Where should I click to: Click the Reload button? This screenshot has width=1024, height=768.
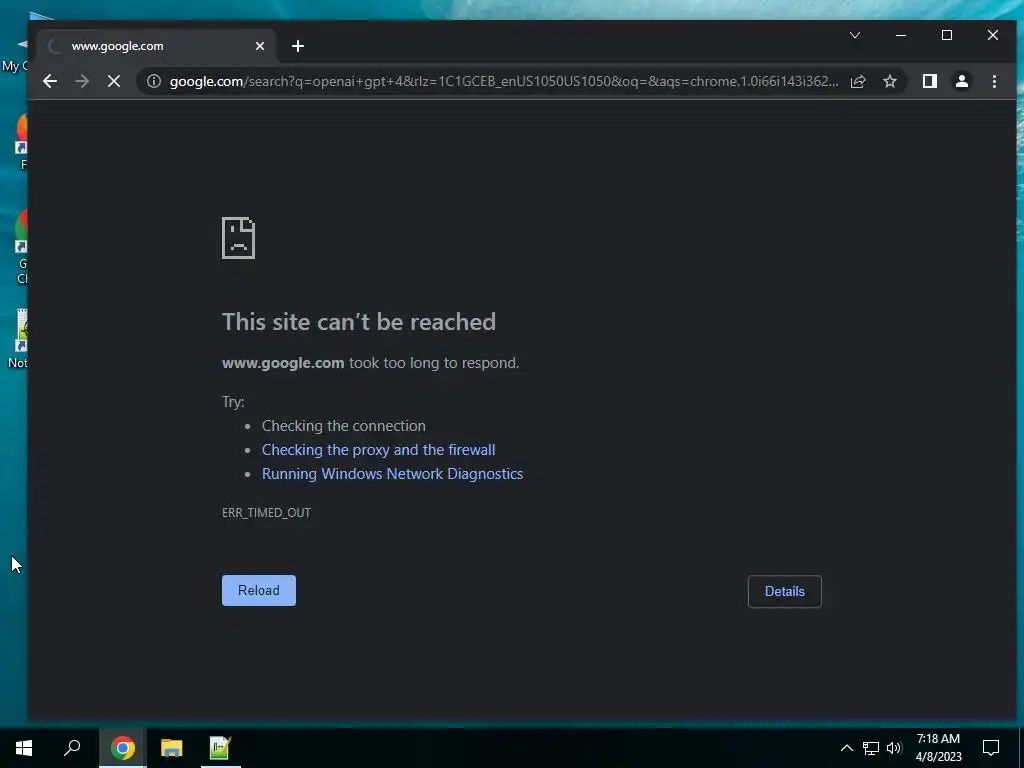coord(259,590)
